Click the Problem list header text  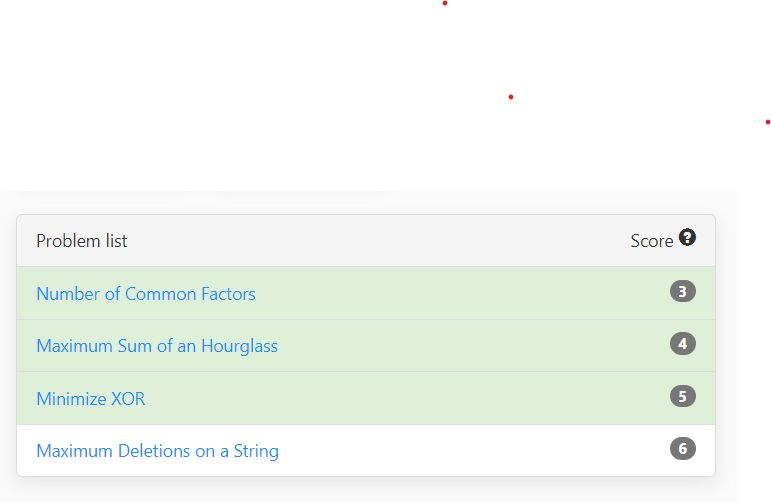pos(82,241)
